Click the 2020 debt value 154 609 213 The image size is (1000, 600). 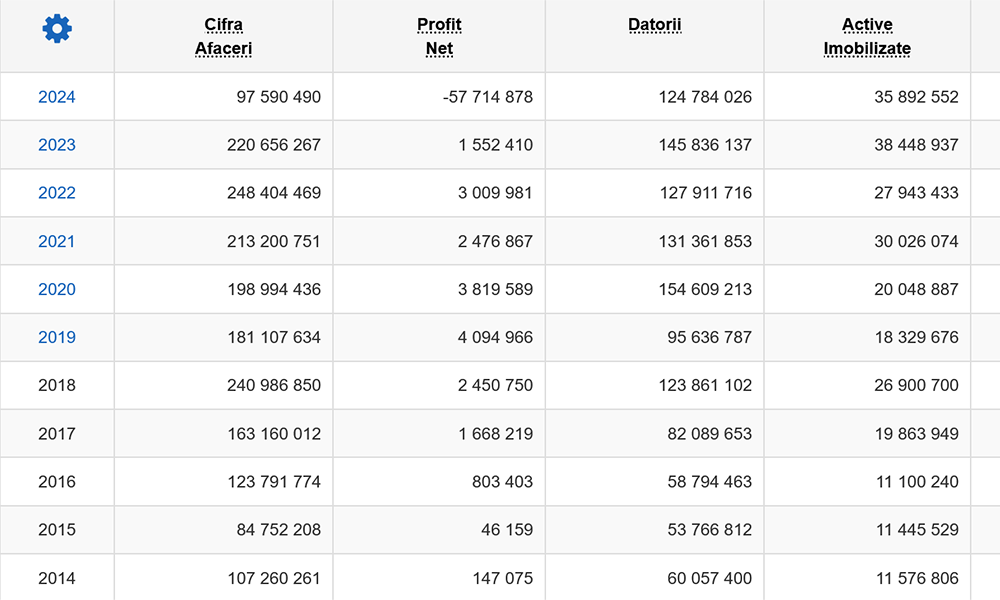coord(705,289)
